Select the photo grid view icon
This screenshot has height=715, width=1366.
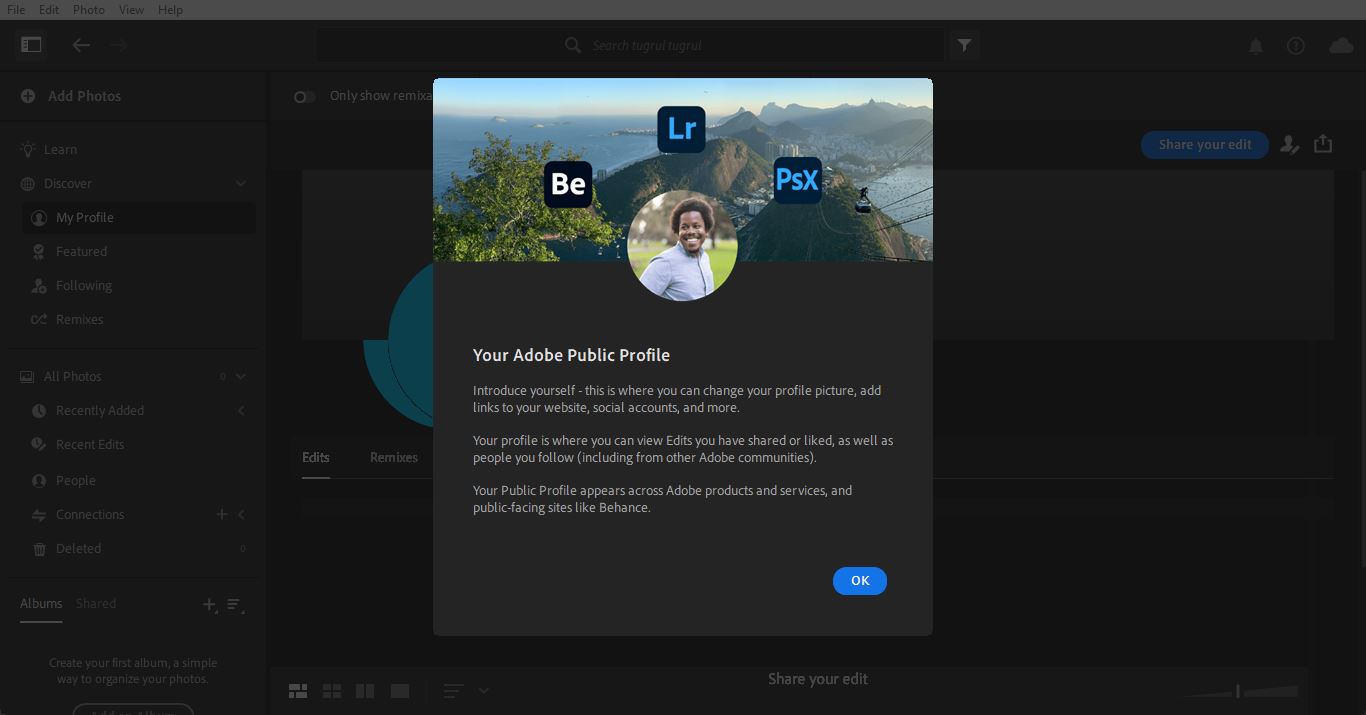pyautogui.click(x=298, y=691)
